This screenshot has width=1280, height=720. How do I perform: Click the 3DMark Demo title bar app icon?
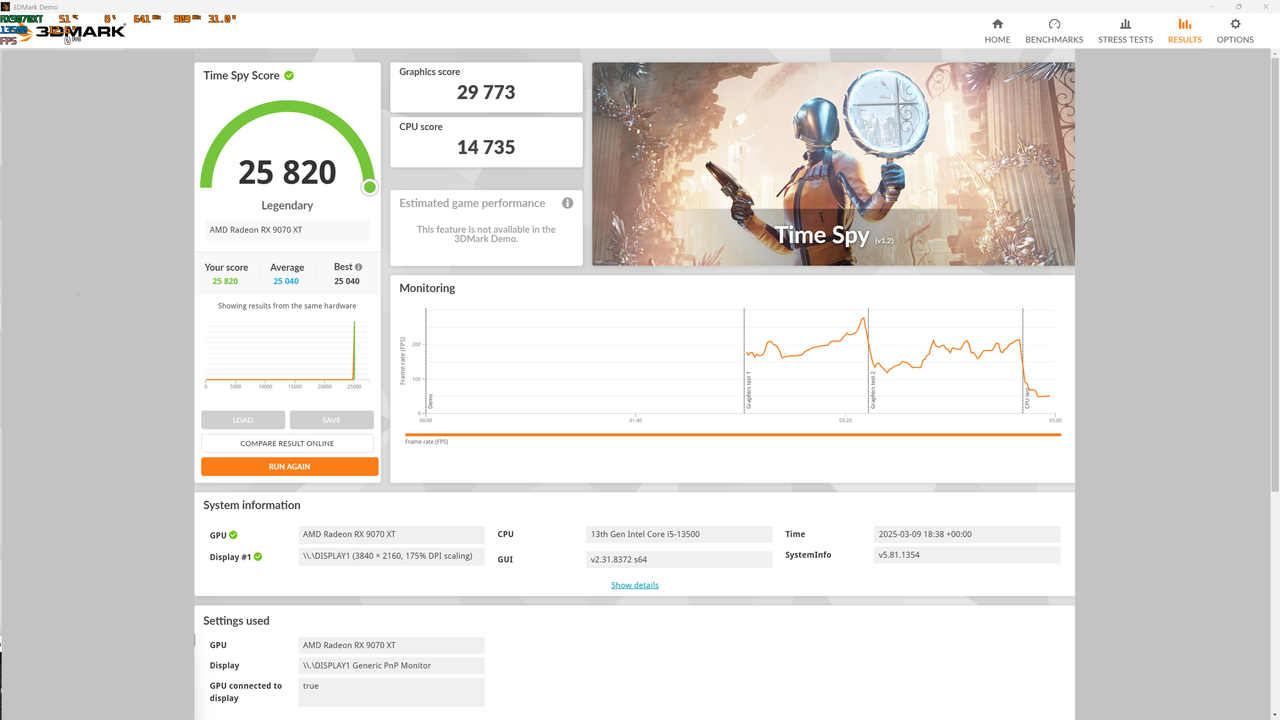(6, 6)
